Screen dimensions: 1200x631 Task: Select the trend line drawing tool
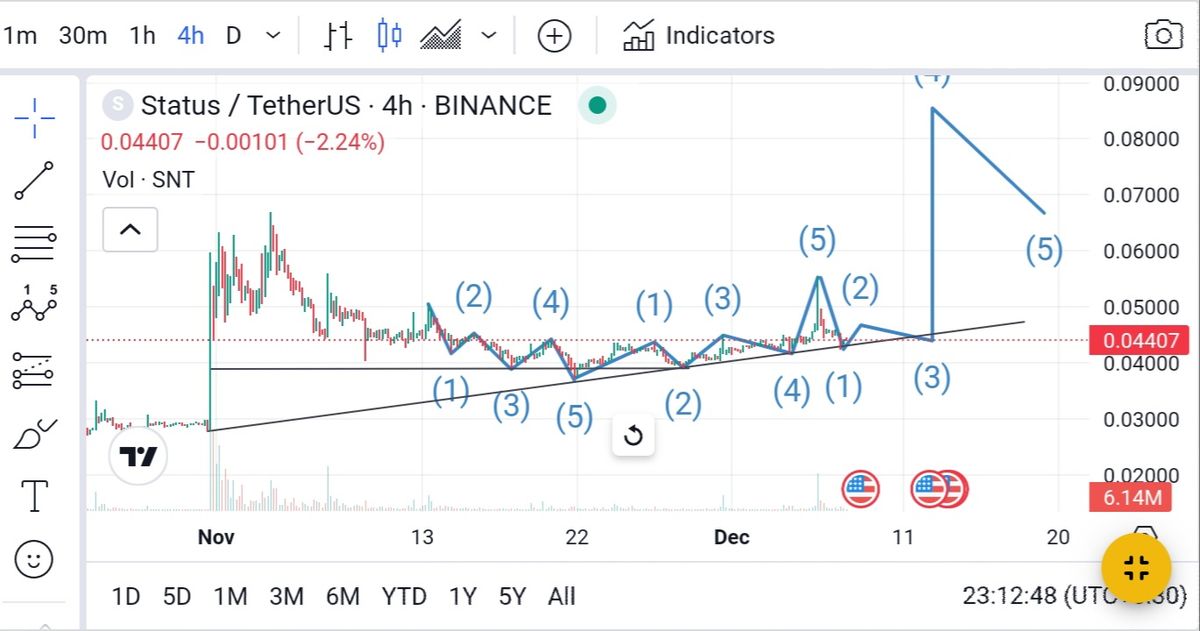(x=35, y=180)
